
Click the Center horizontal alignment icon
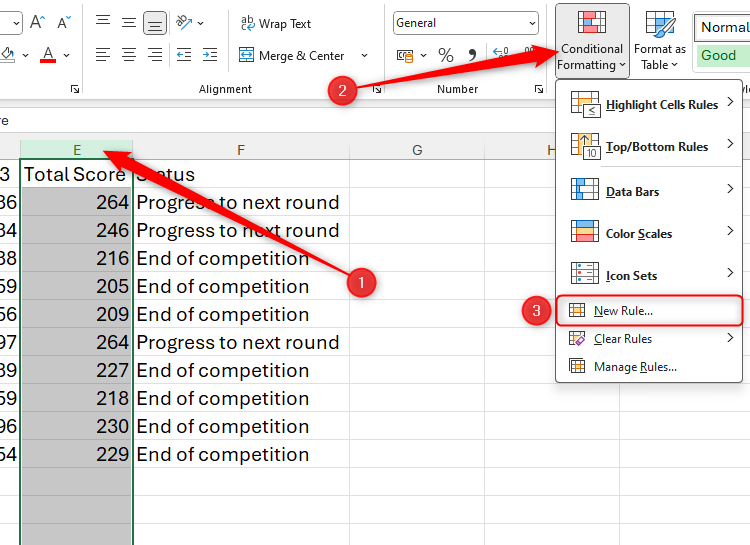pos(129,56)
